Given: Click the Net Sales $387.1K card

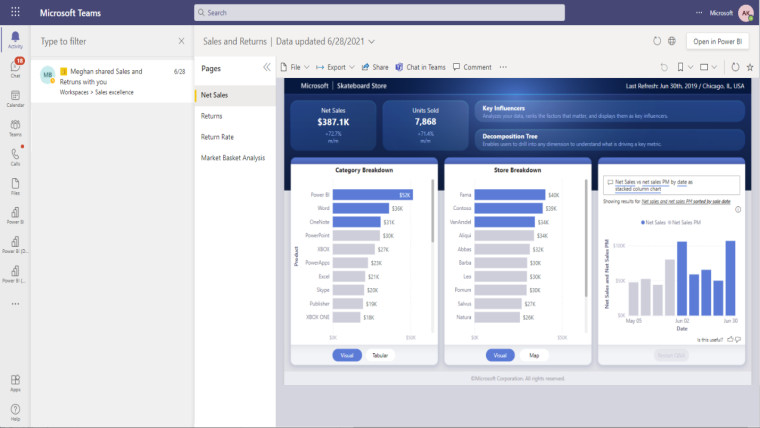Looking at the screenshot, I should [x=333, y=125].
